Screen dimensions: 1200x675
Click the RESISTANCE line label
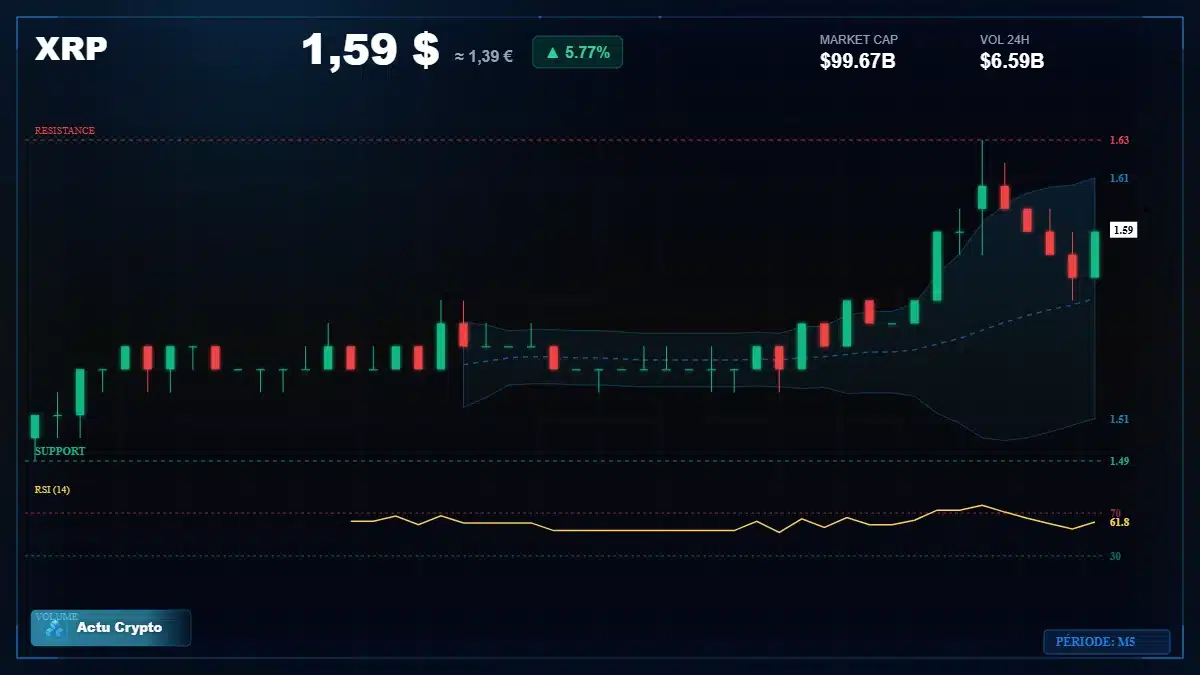(65, 131)
